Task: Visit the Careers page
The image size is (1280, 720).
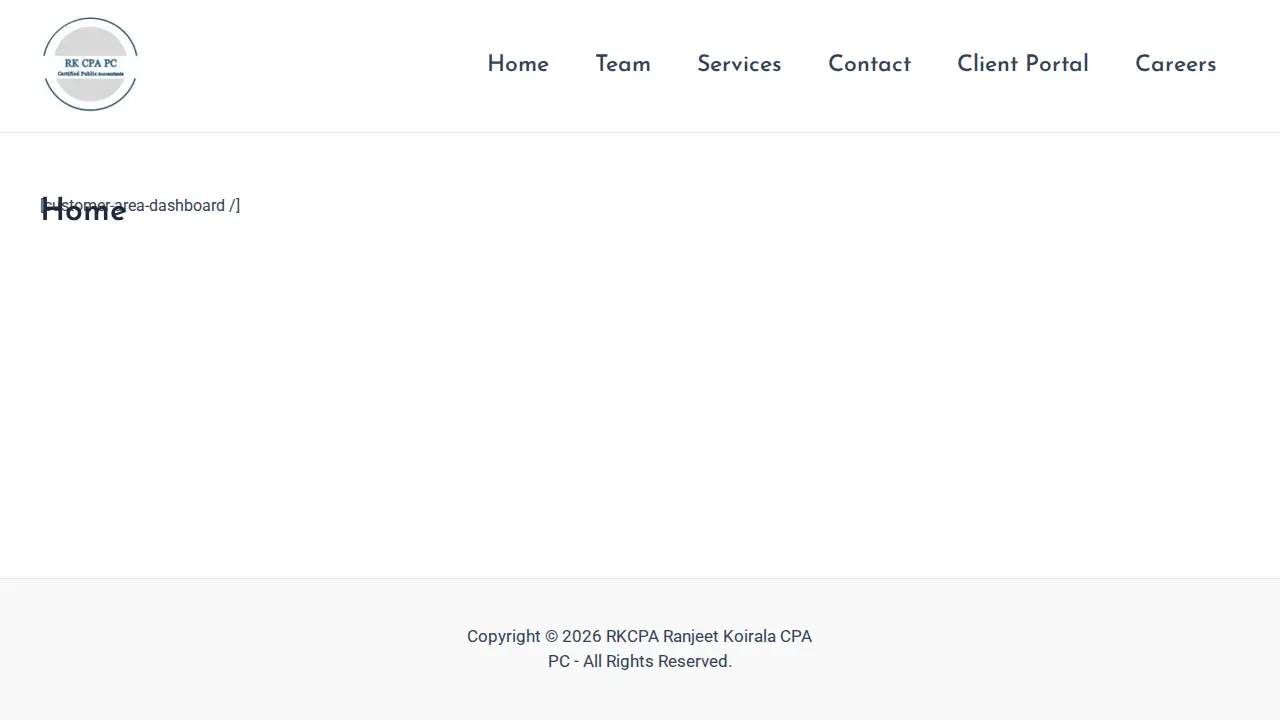Action: coord(1176,64)
